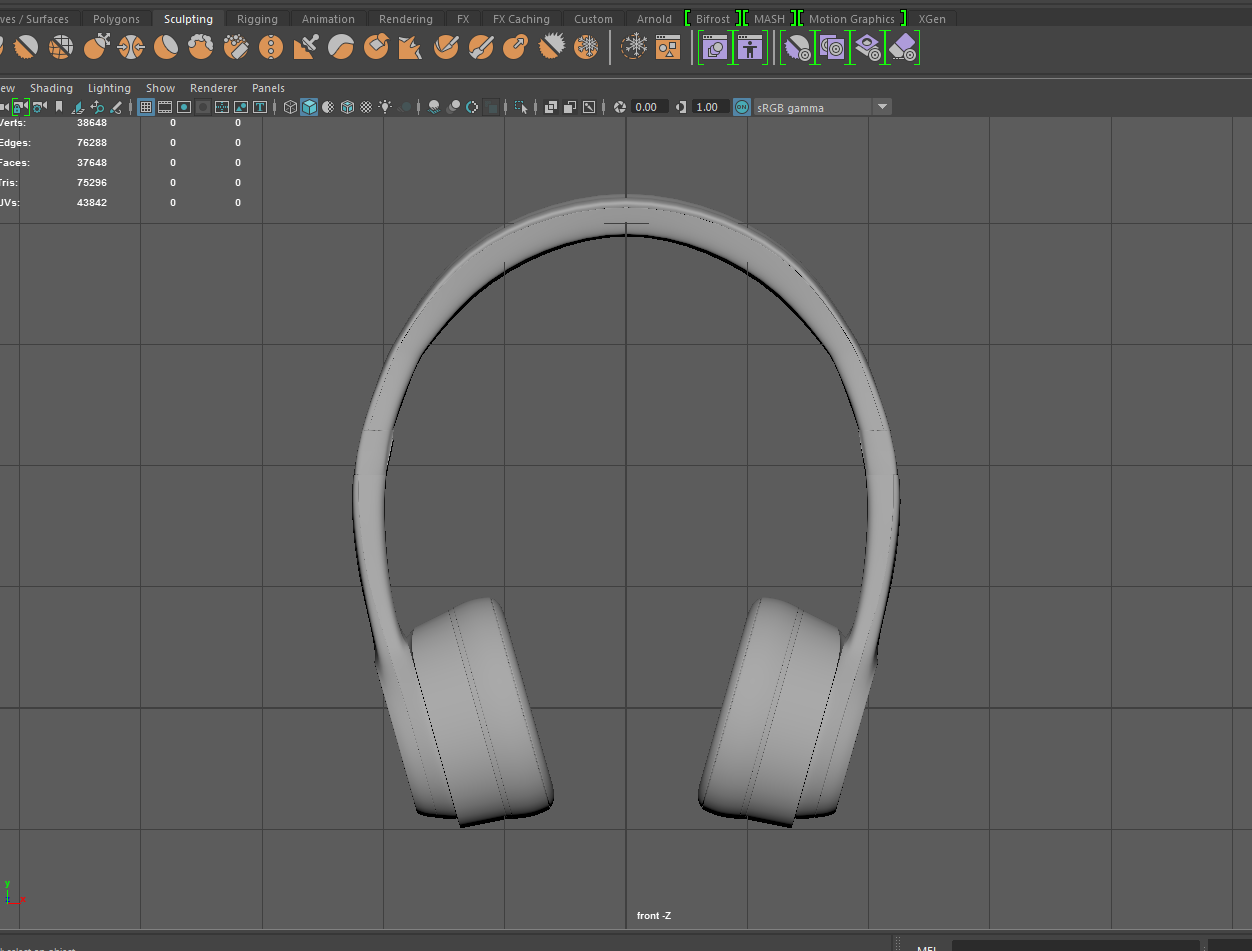Screen dimensions: 1252x951
Task: Open the camera bookmarks icon
Action: tap(59, 107)
